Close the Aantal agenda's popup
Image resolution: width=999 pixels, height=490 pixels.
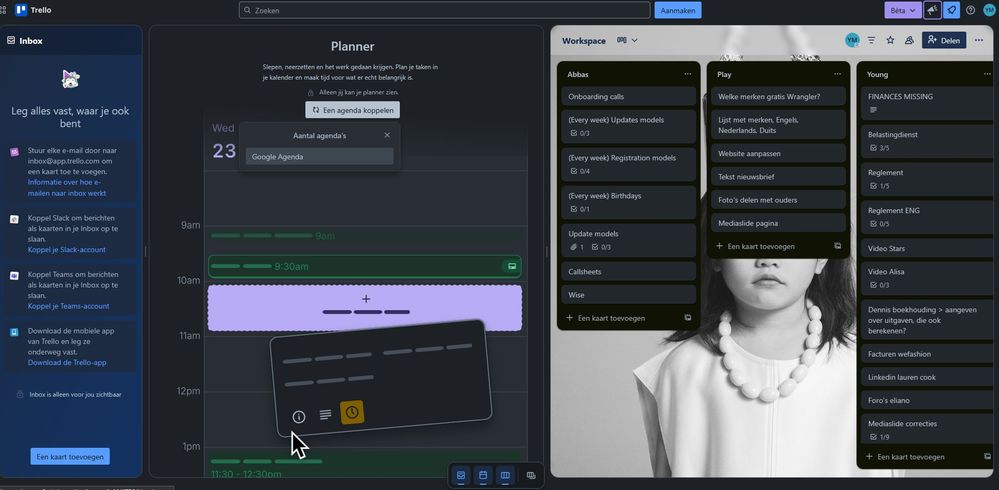(x=387, y=135)
